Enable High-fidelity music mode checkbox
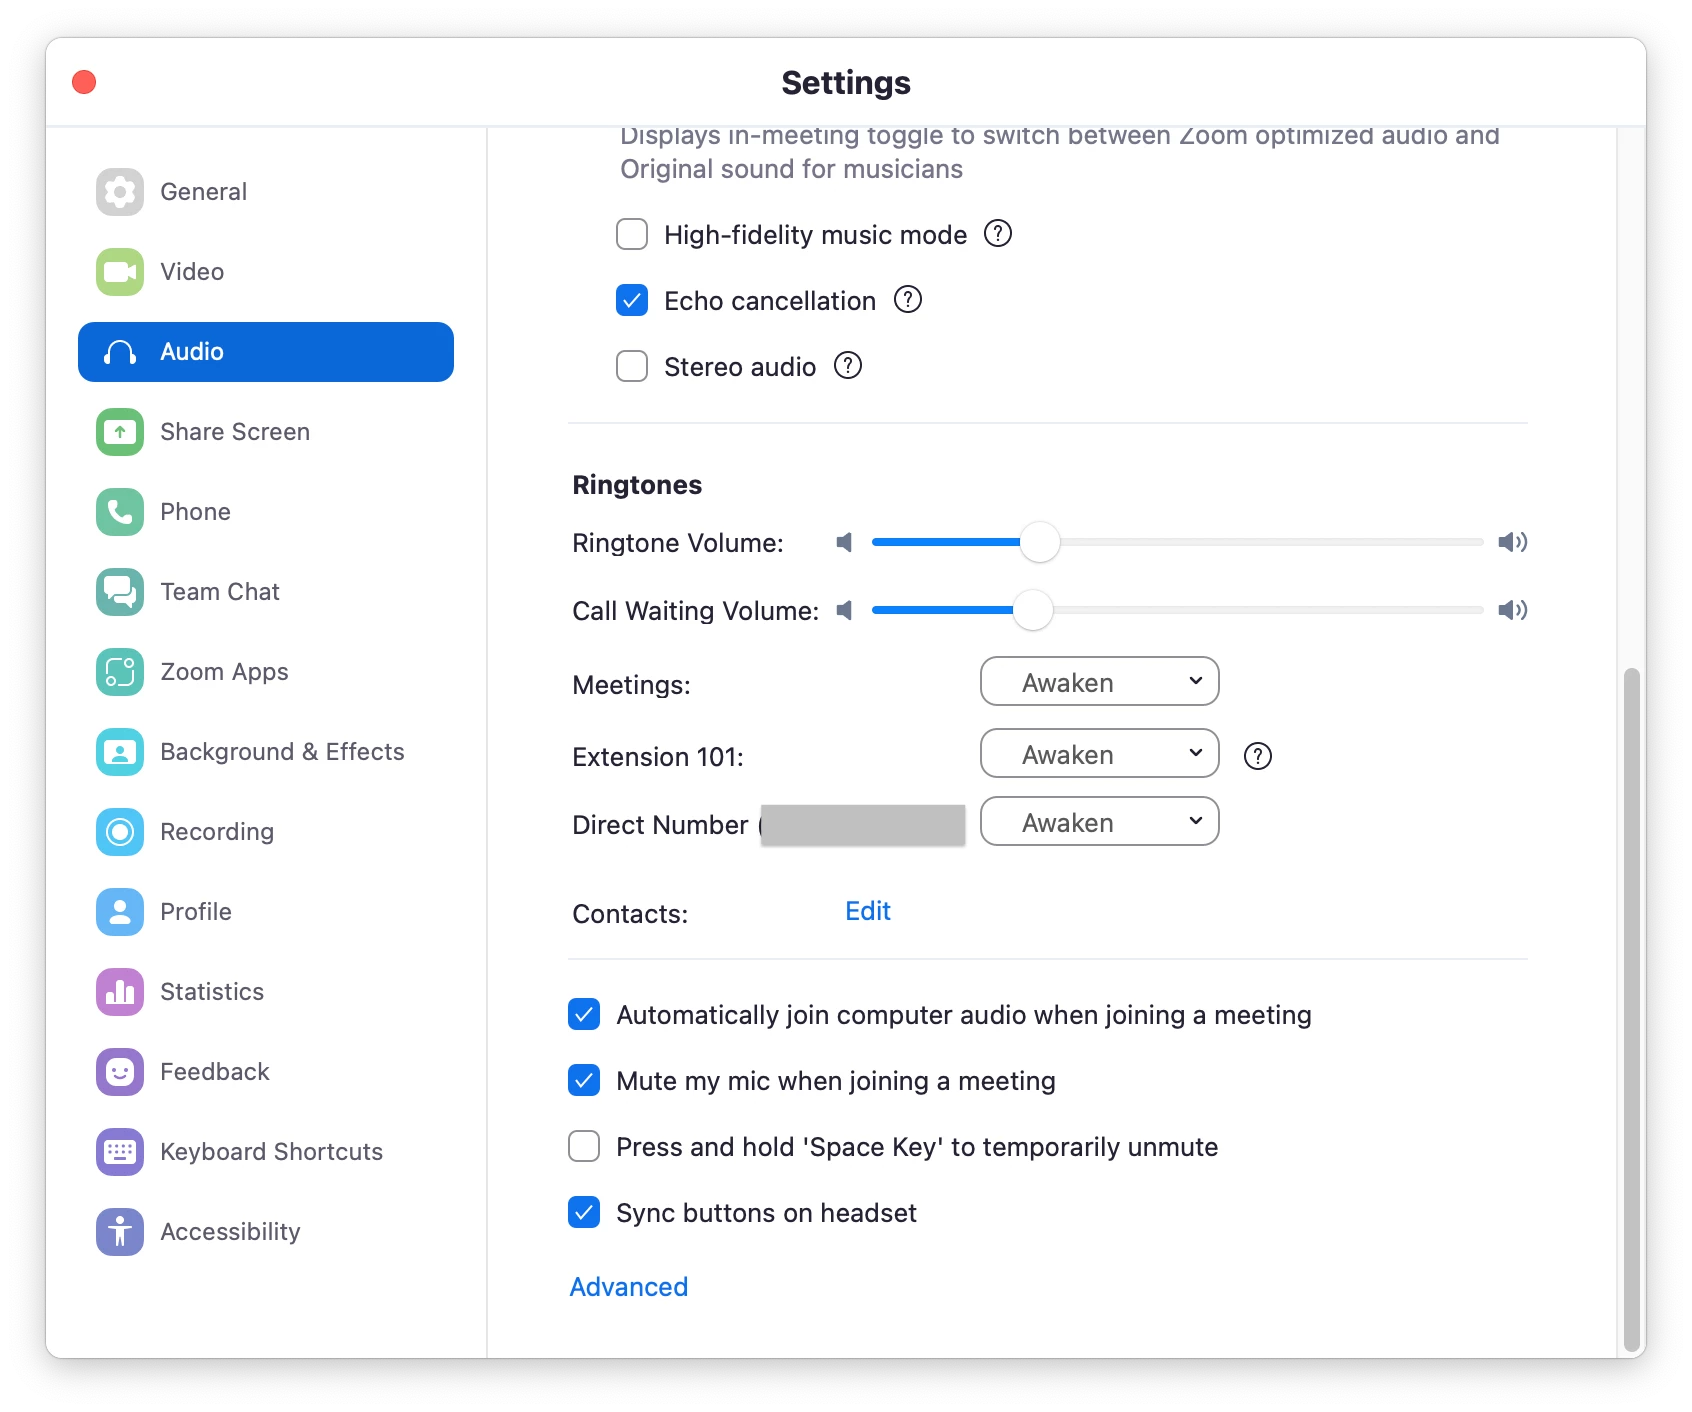The width and height of the screenshot is (1692, 1412). pos(632,234)
